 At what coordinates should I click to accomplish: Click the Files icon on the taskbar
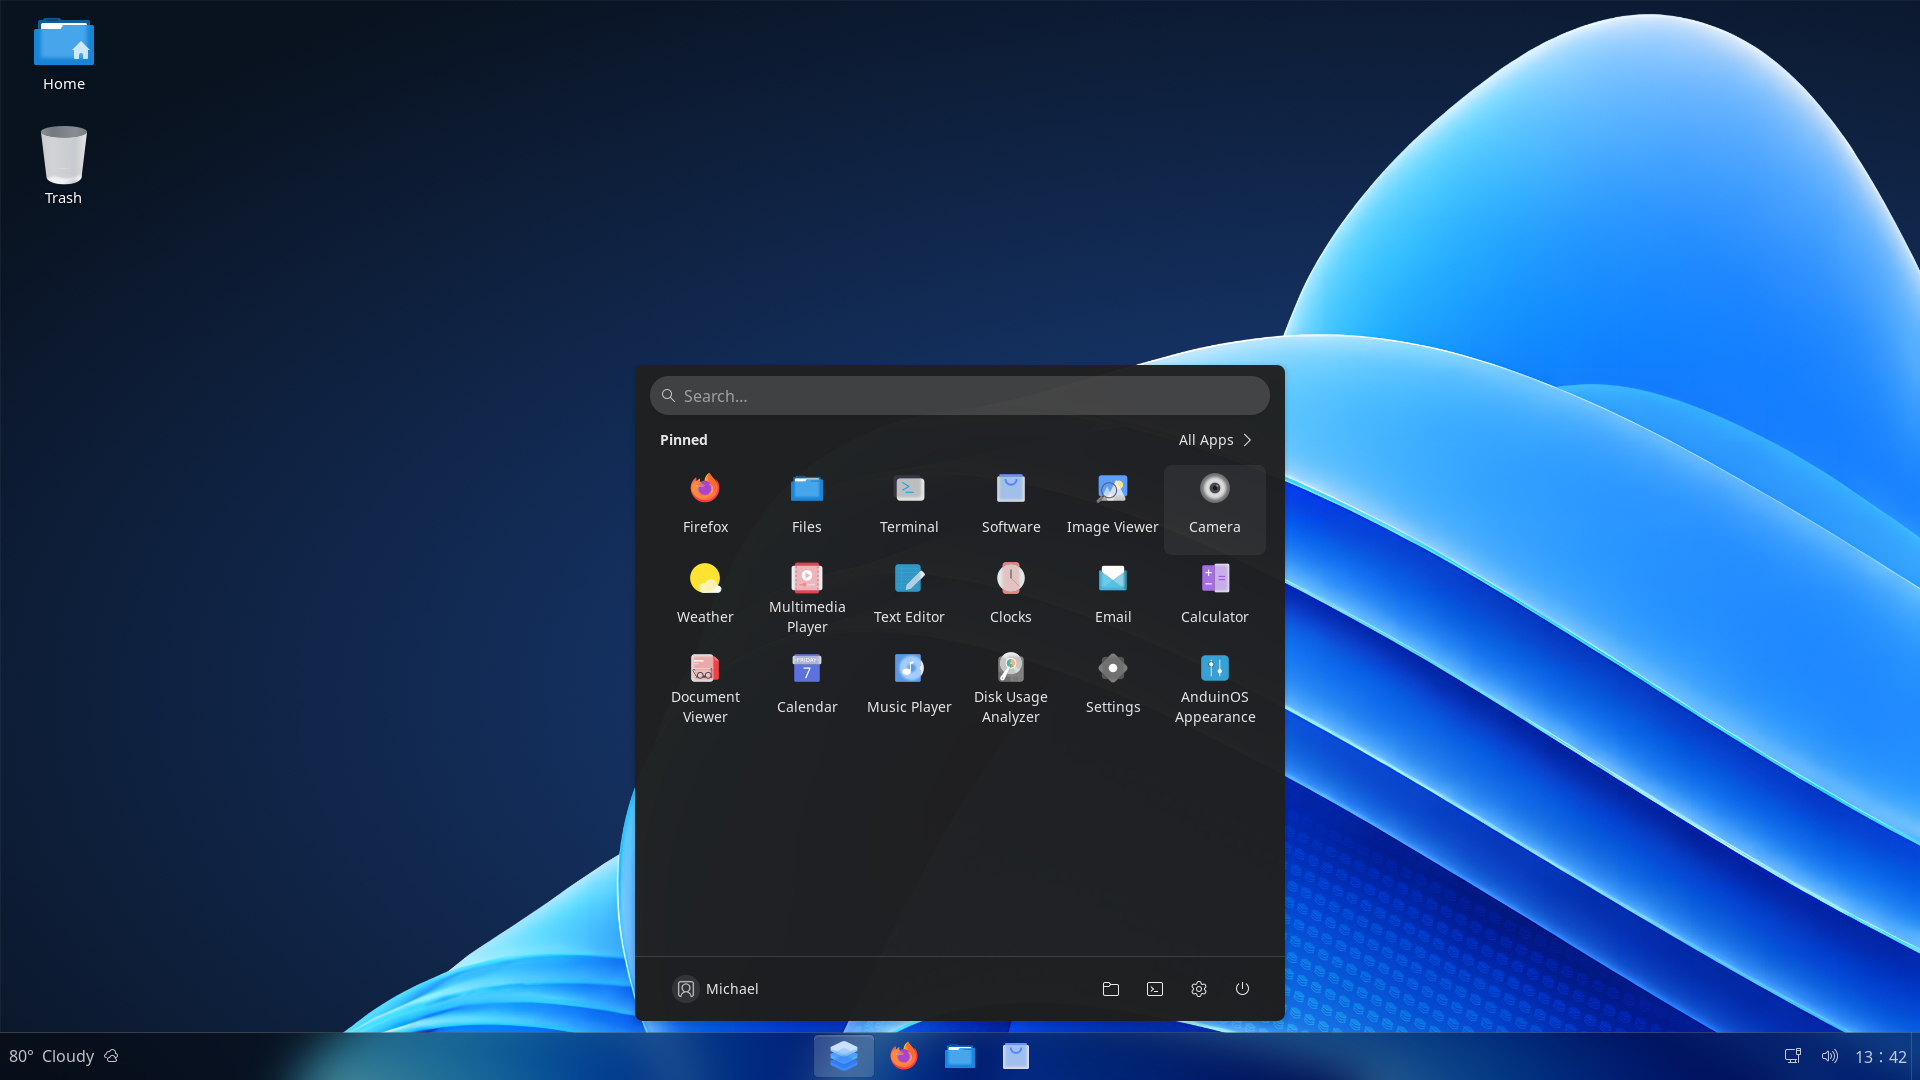(960, 1056)
